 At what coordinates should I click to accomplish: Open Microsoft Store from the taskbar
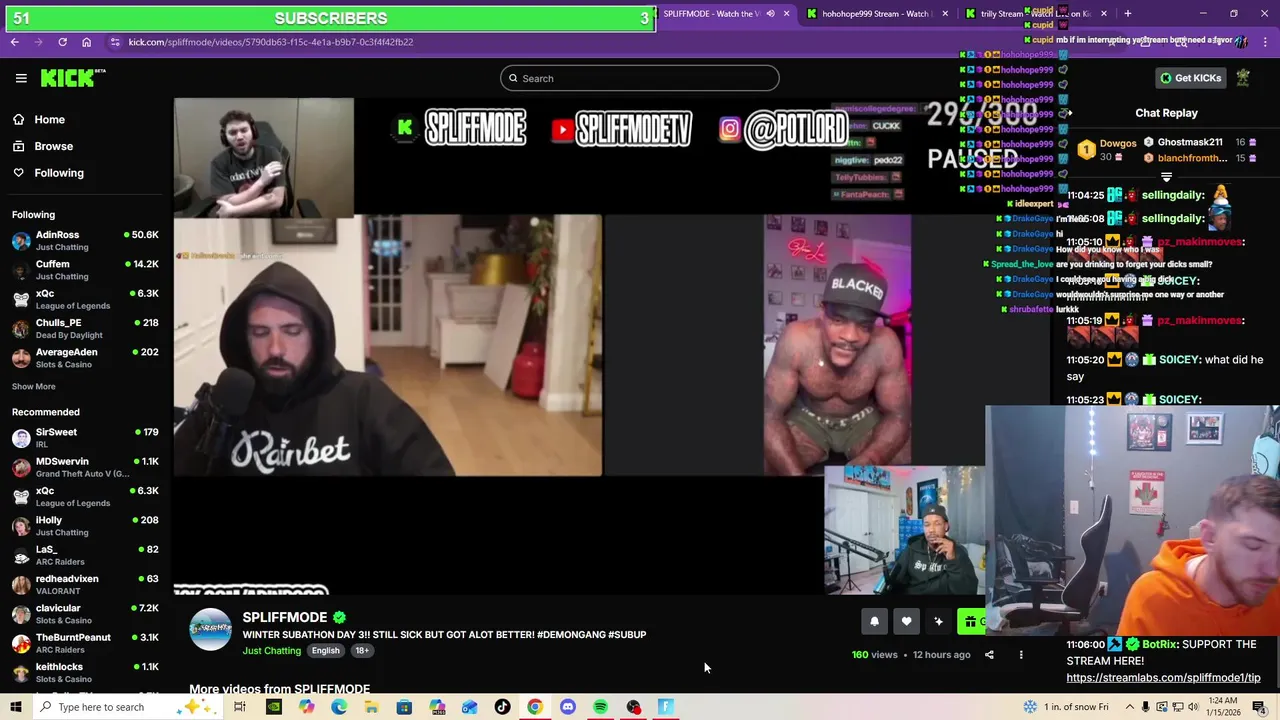(404, 707)
